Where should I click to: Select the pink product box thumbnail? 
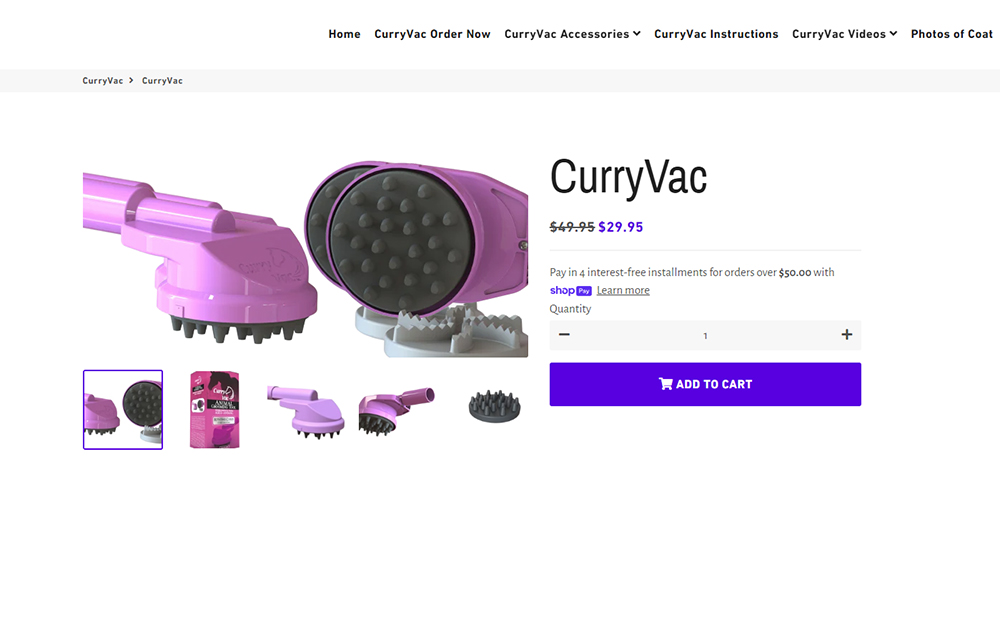click(214, 410)
